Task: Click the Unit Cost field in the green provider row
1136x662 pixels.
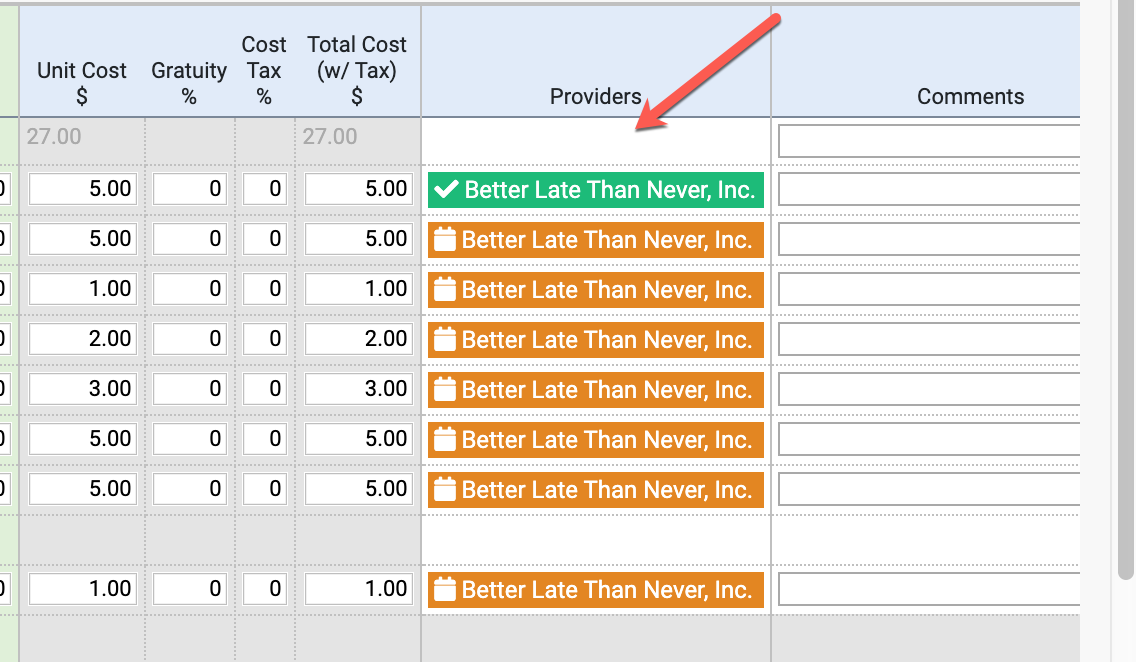Action: coord(83,189)
